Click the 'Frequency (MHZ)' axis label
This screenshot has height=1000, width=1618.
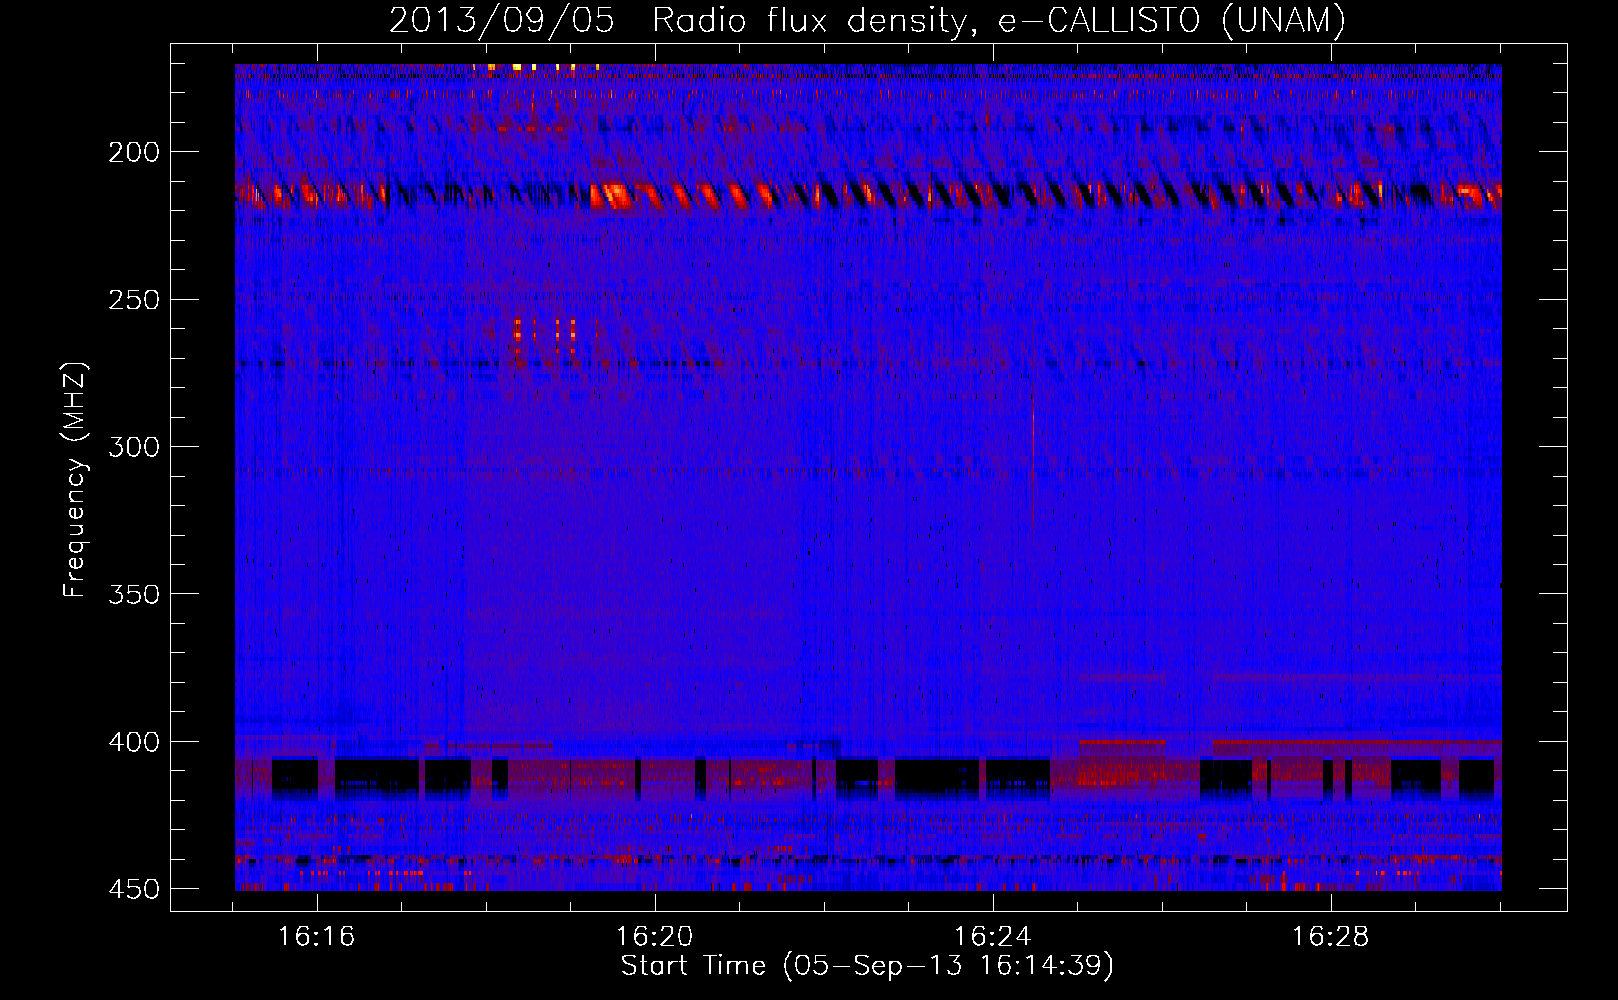(74, 479)
